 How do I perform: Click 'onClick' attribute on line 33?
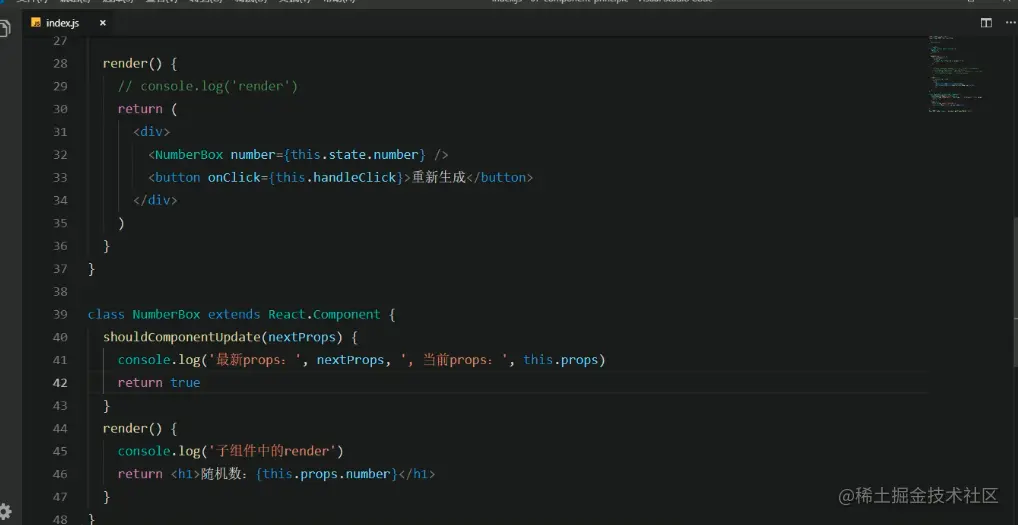point(234,177)
